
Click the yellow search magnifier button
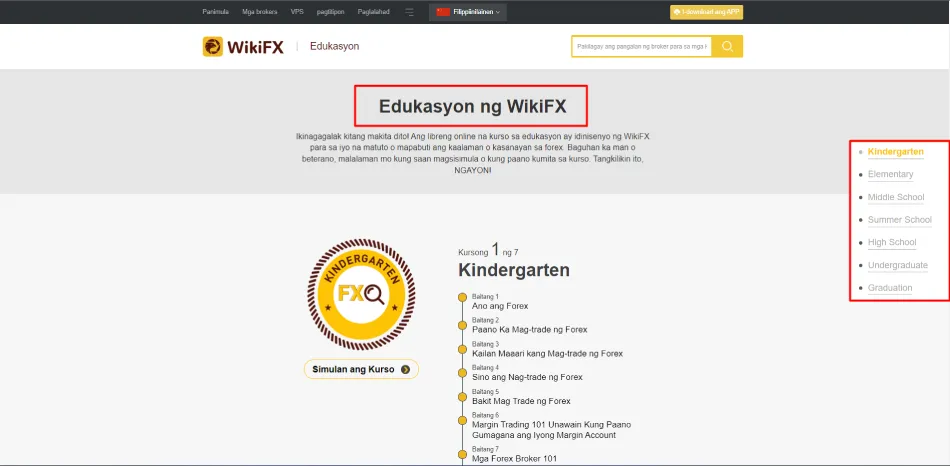tap(727, 47)
